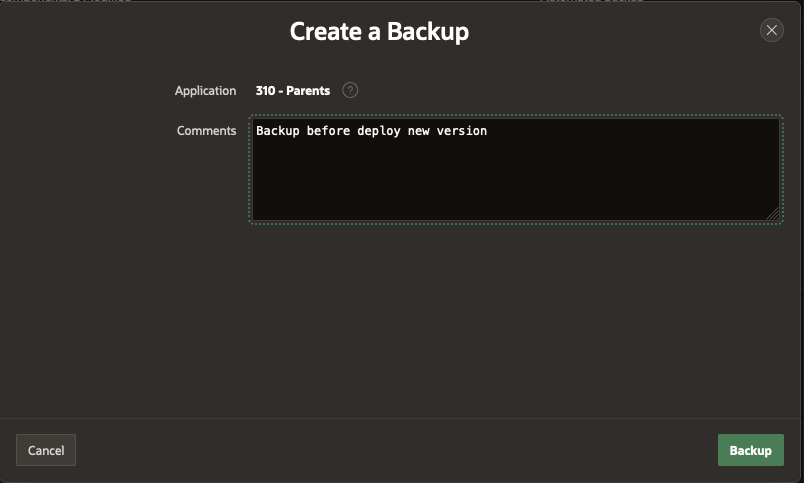804x483 pixels.
Task: Click the Backup button
Action: (750, 450)
